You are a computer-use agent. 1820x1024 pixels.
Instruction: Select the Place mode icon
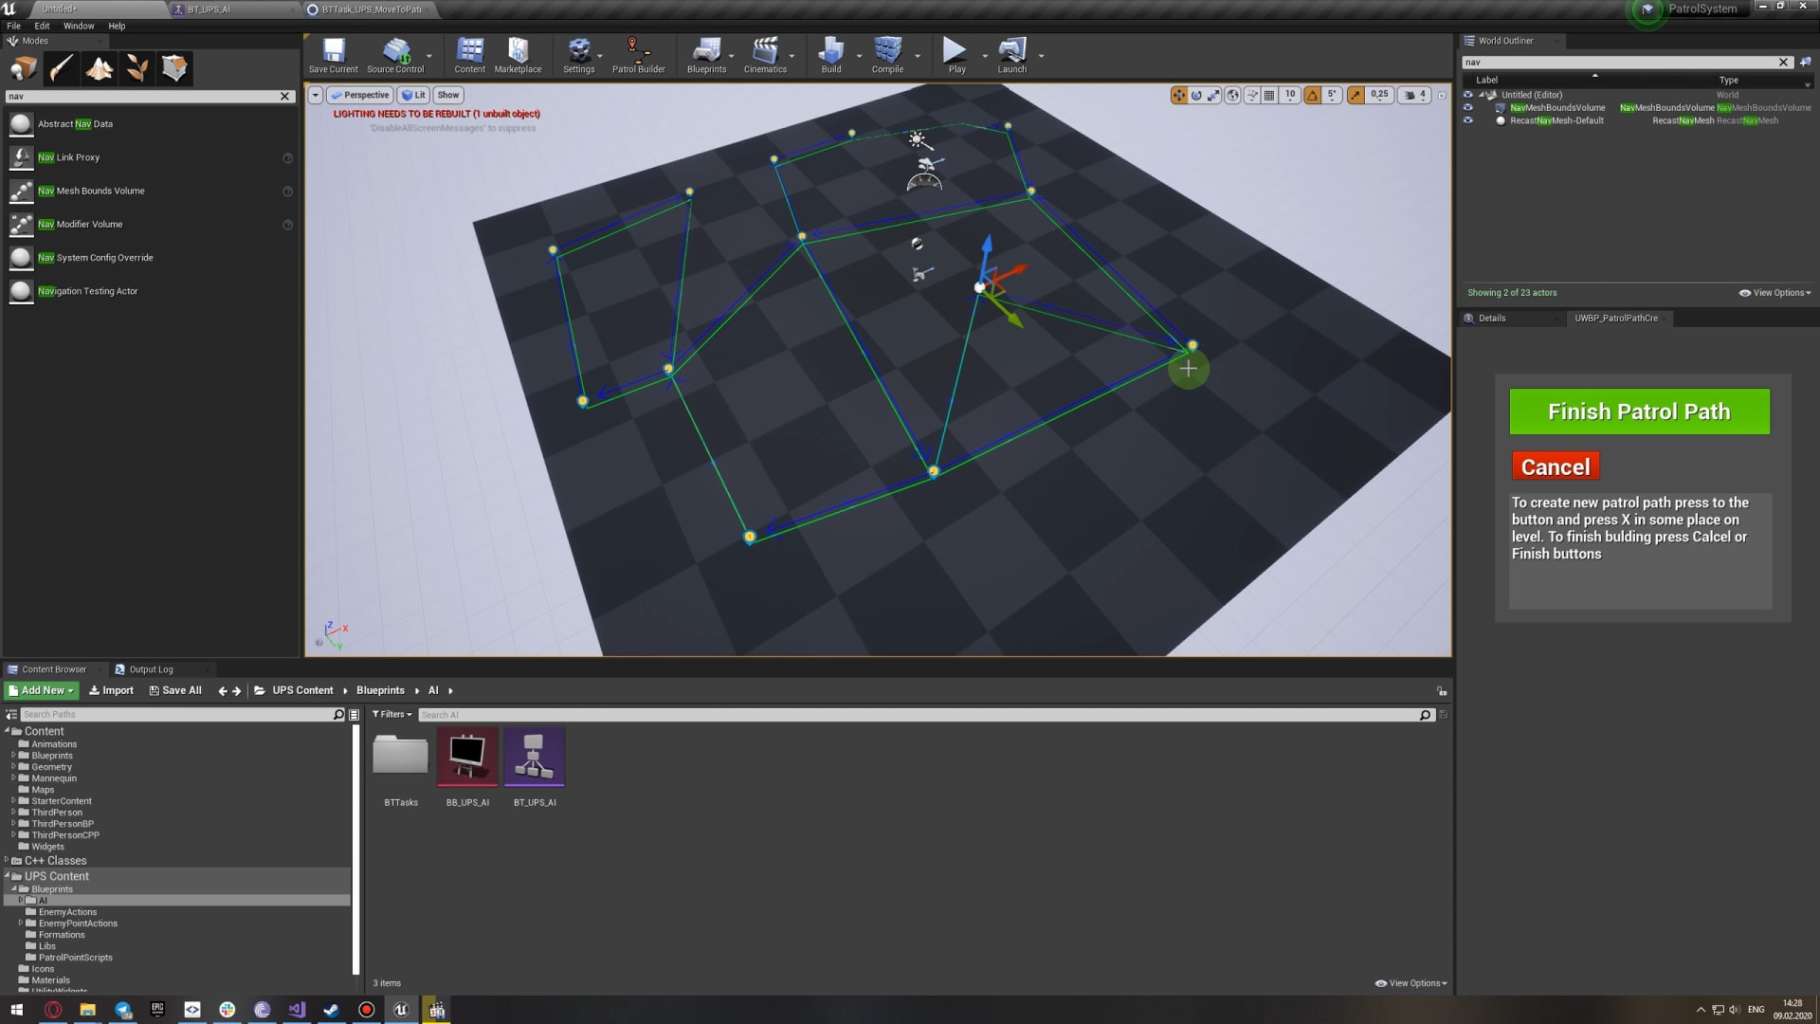tap(24, 68)
